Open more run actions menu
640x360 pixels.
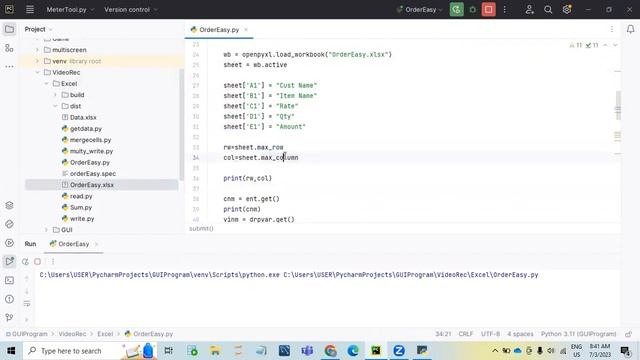tap(504, 9)
